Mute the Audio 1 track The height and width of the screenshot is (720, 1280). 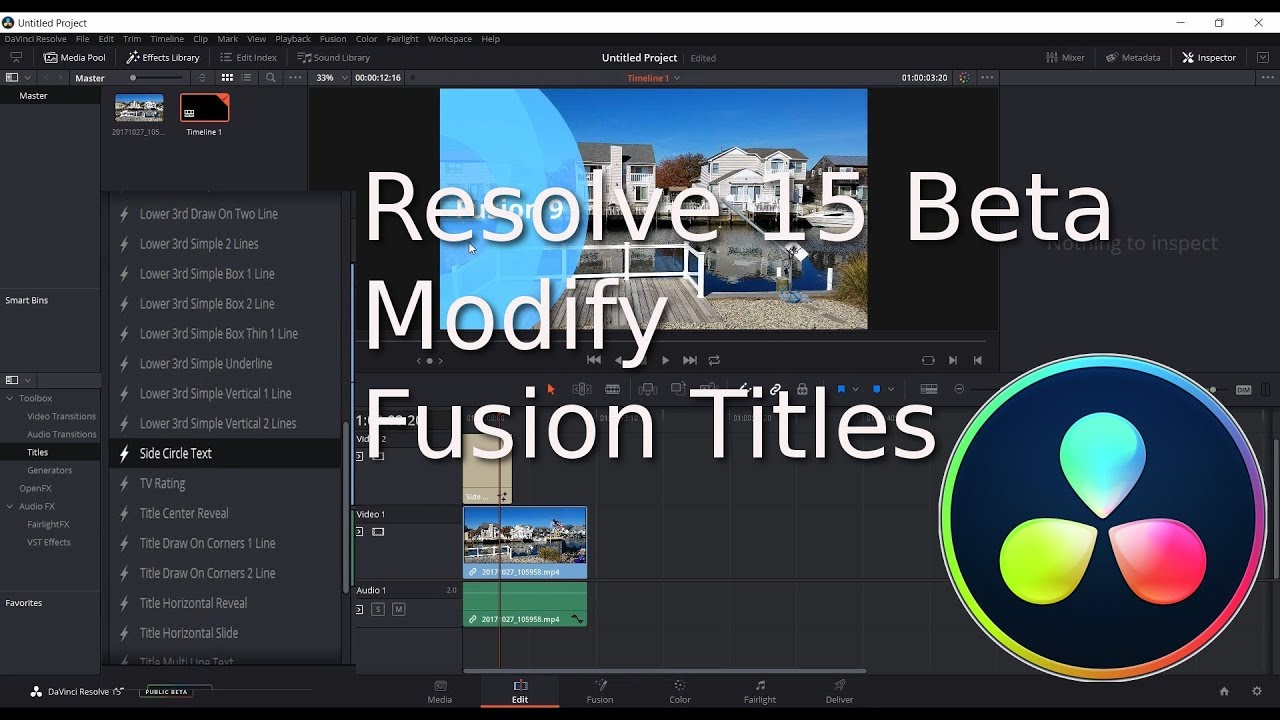coord(398,609)
